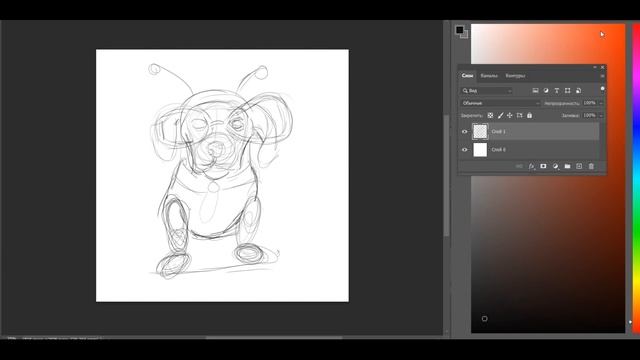Viewport: 640px width, 360px height.
Task: Filter layers by shape layers icon
Action: click(x=567, y=91)
